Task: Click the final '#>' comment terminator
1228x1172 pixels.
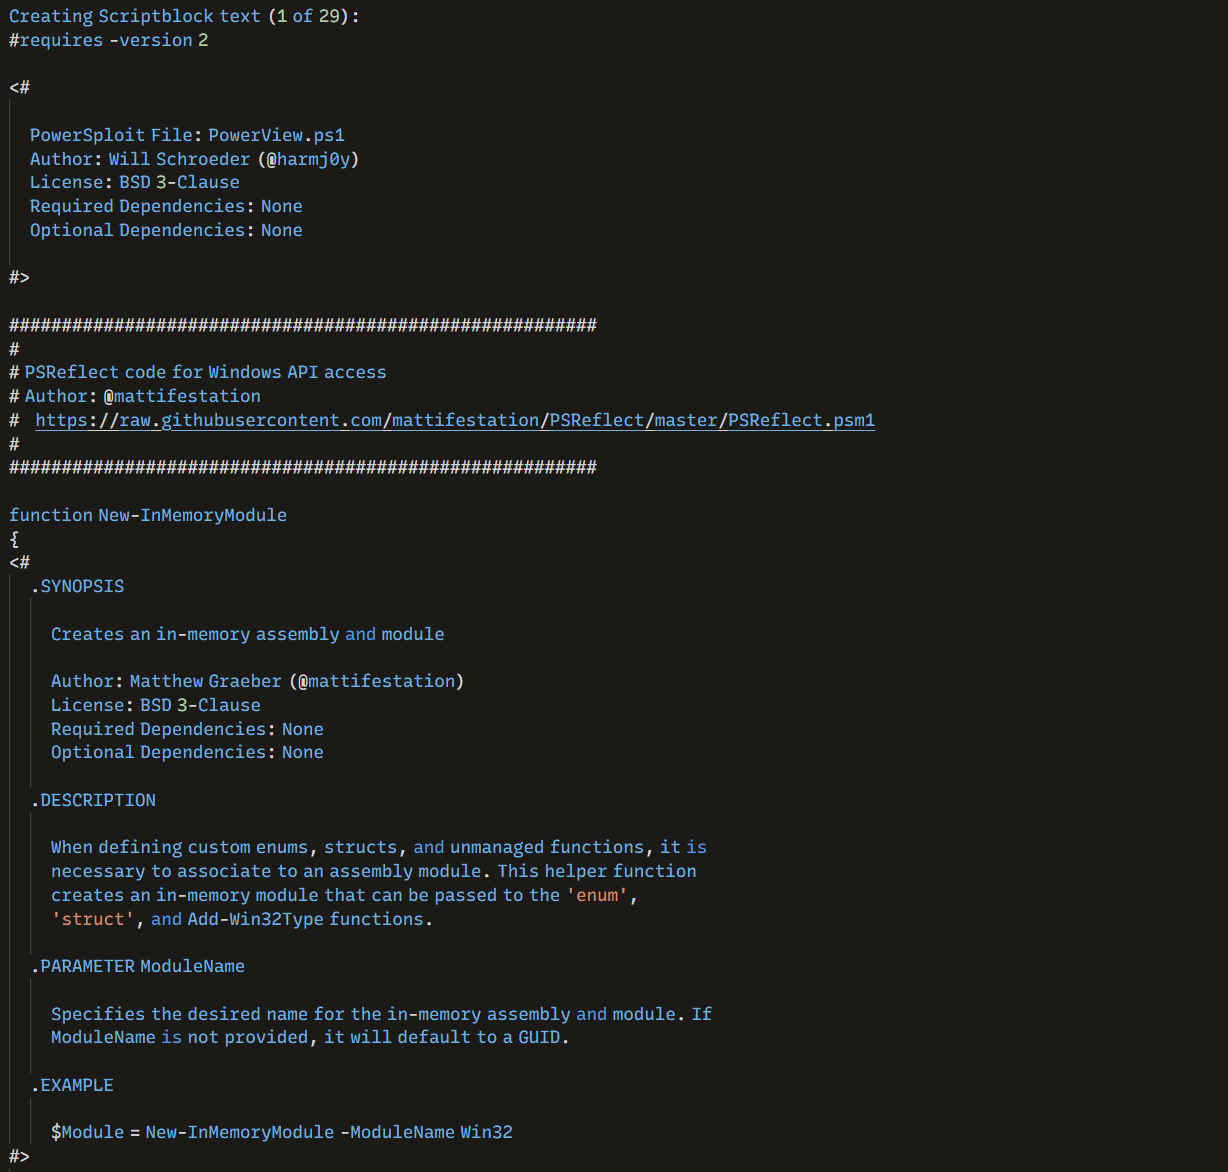Action: pos(19,1157)
